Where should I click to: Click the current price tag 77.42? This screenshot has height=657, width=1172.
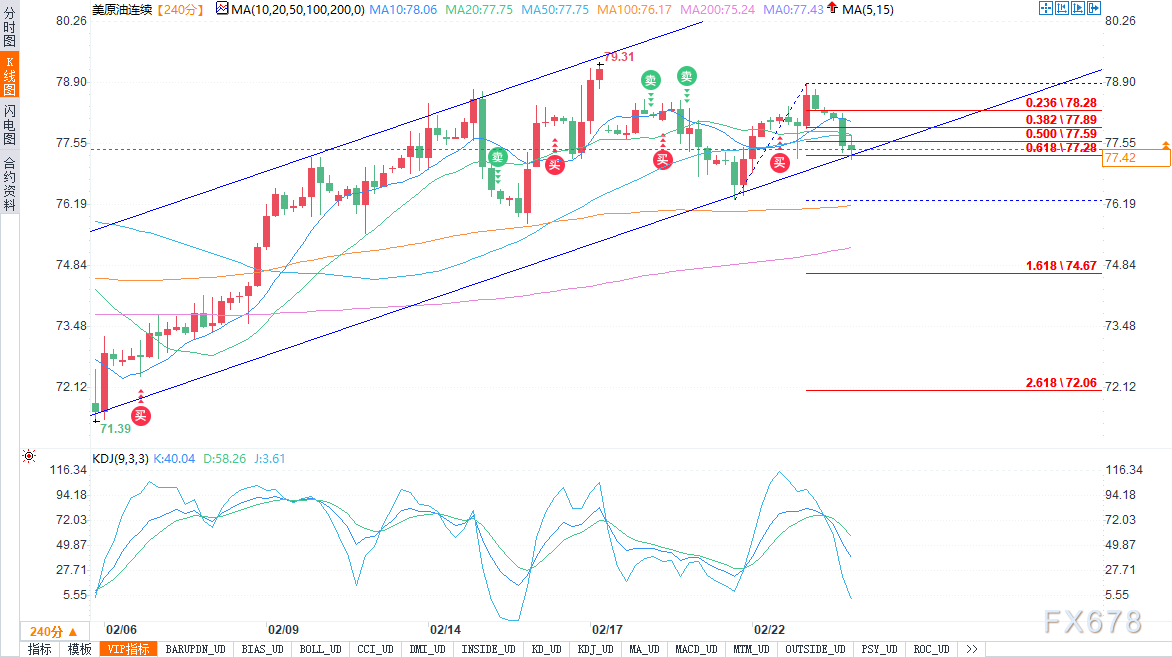pos(1136,158)
